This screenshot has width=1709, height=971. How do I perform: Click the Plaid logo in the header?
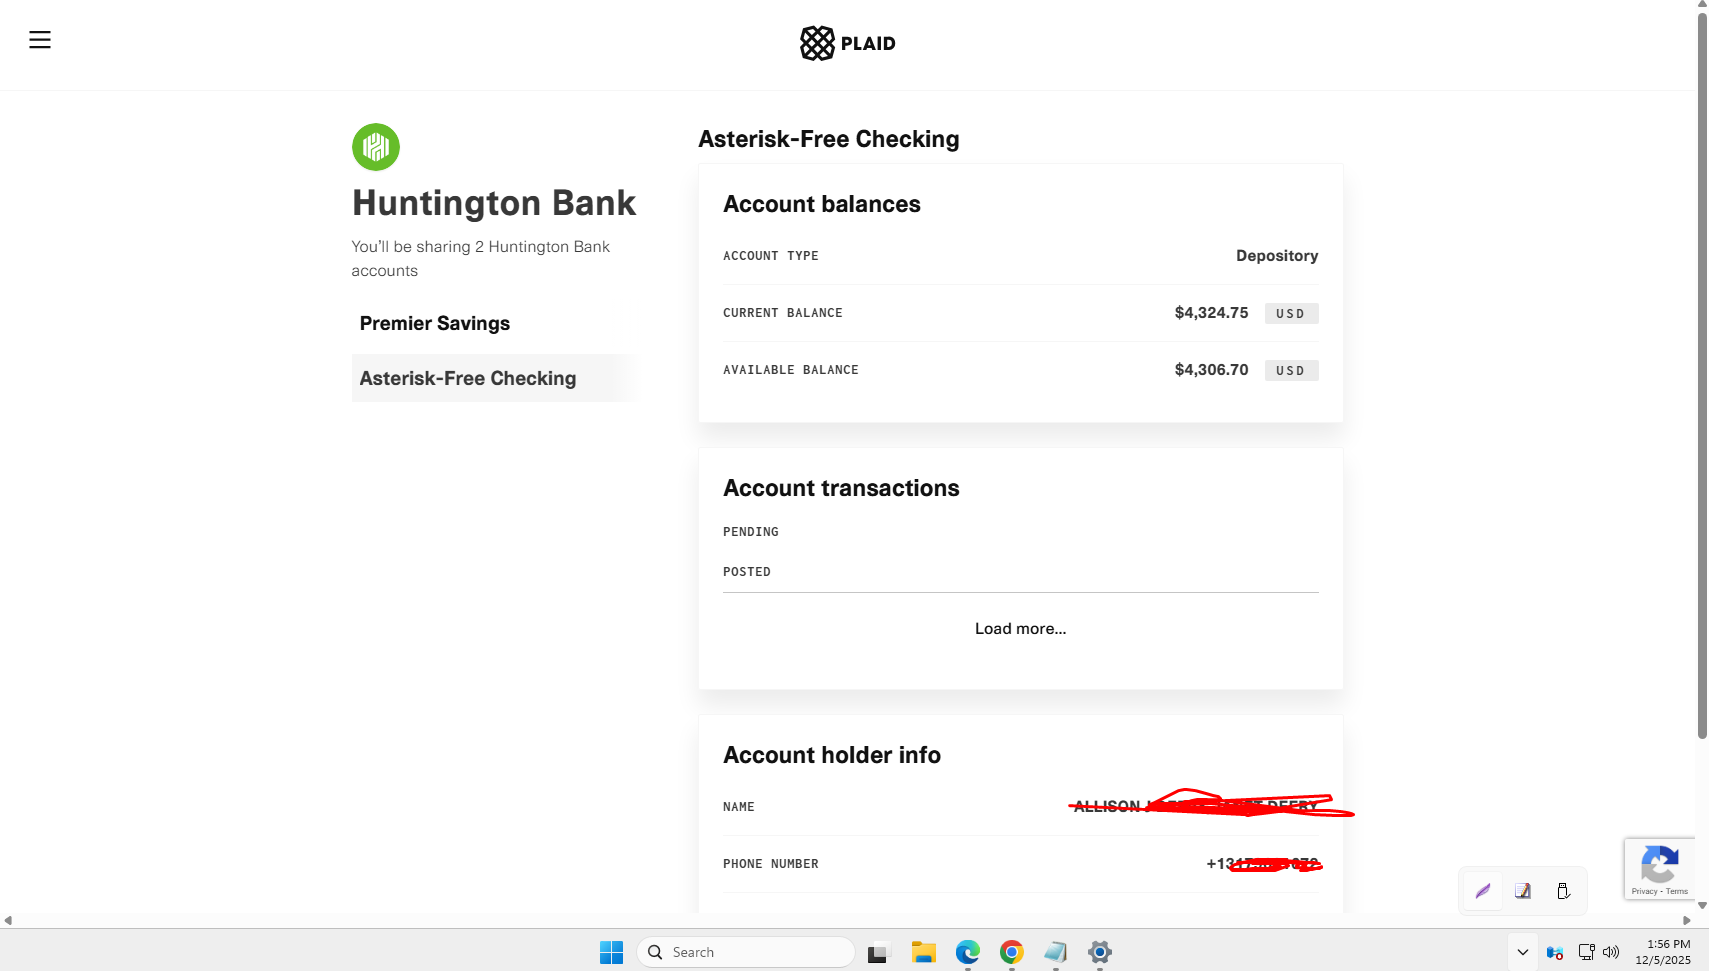point(847,43)
